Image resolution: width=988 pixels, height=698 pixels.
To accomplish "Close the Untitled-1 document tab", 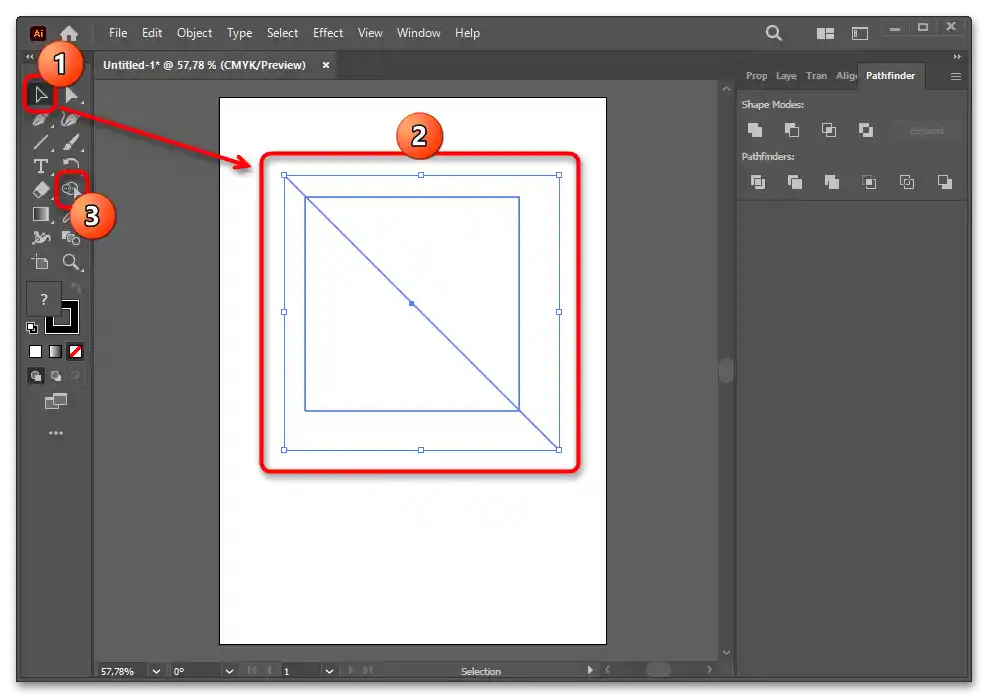I will (x=326, y=65).
